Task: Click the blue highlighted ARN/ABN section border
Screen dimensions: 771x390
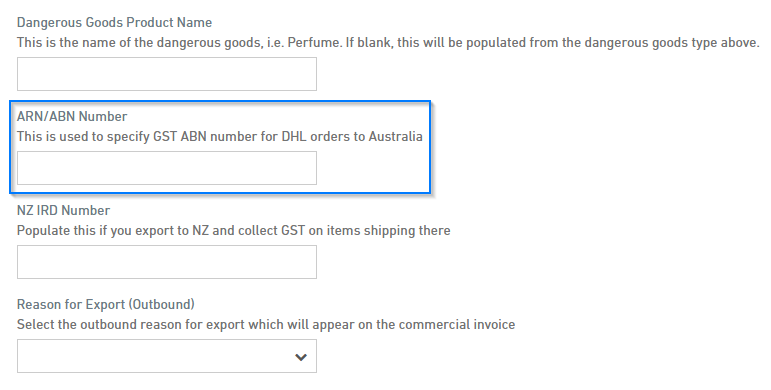Action: pyautogui.click(x=220, y=101)
